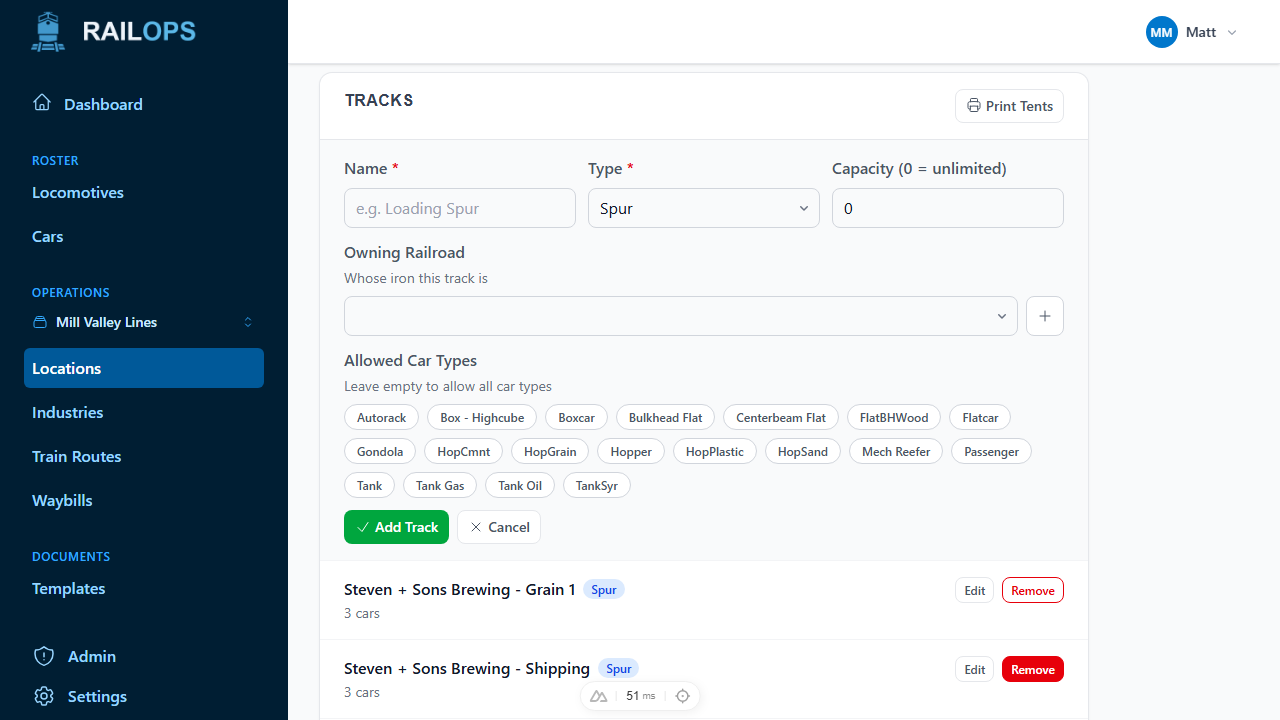This screenshot has width=1280, height=720.
Task: Click the plus button beside Owning Railroad
Action: [x=1045, y=316]
